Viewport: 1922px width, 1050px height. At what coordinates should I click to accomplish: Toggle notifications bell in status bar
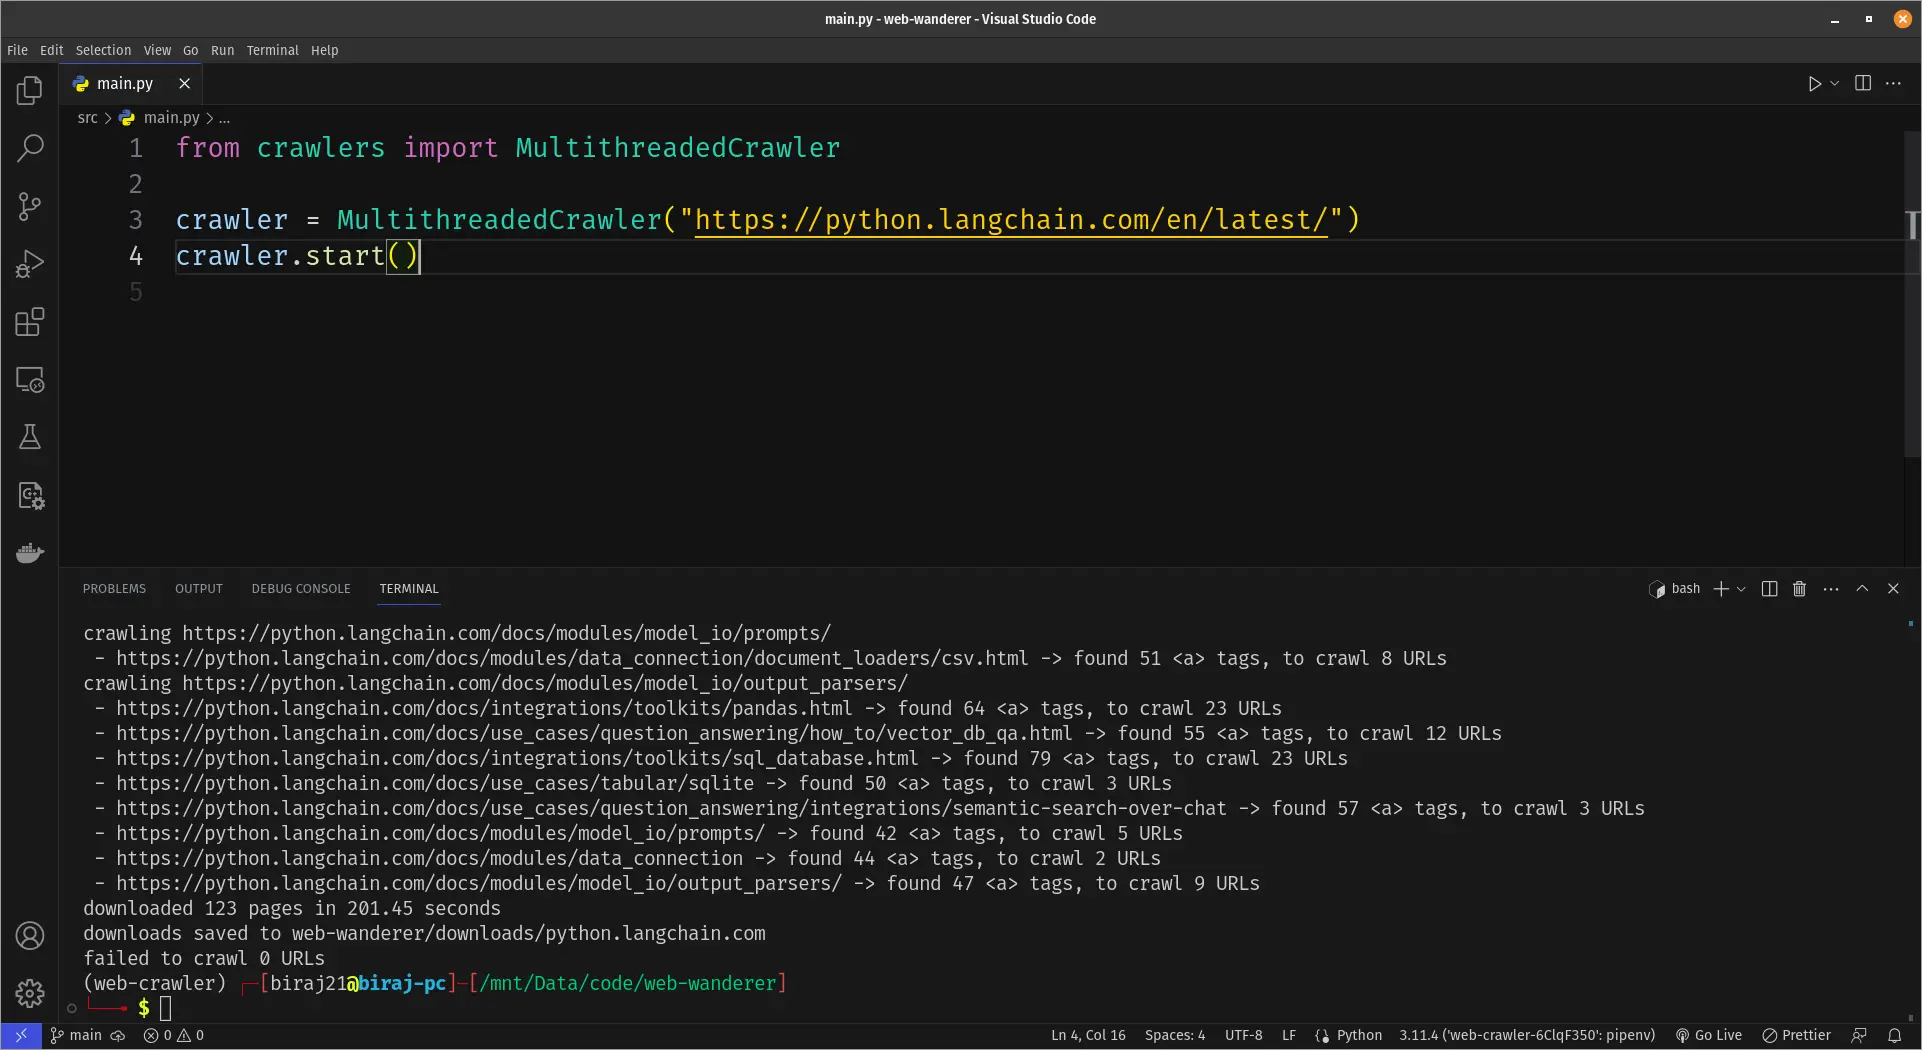pos(1894,1036)
